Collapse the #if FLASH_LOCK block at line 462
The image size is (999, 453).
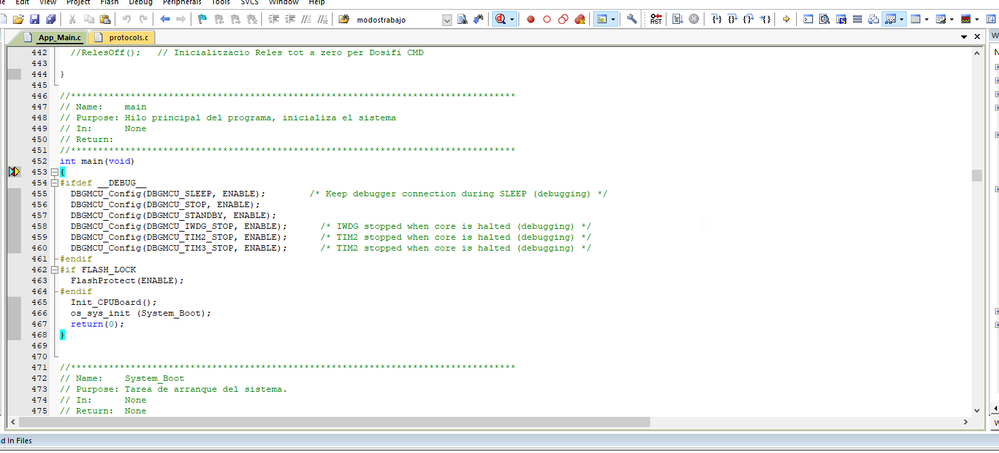pyautogui.click(x=54, y=270)
